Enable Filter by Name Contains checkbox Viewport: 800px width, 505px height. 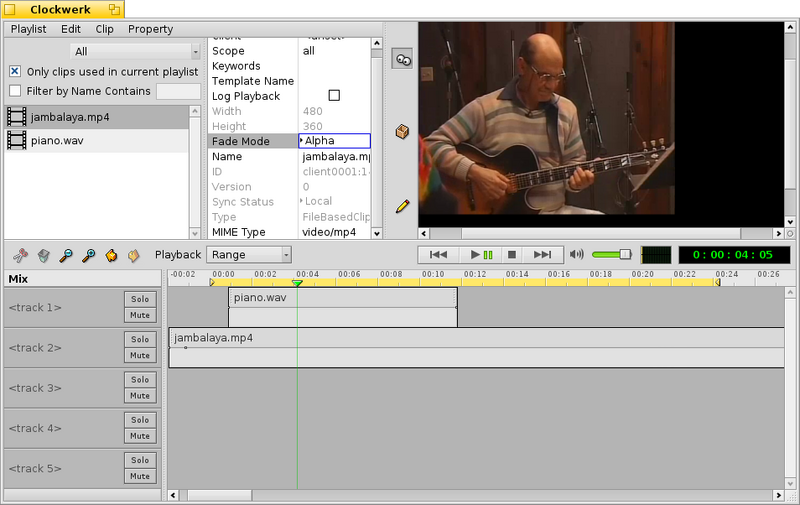click(15, 91)
